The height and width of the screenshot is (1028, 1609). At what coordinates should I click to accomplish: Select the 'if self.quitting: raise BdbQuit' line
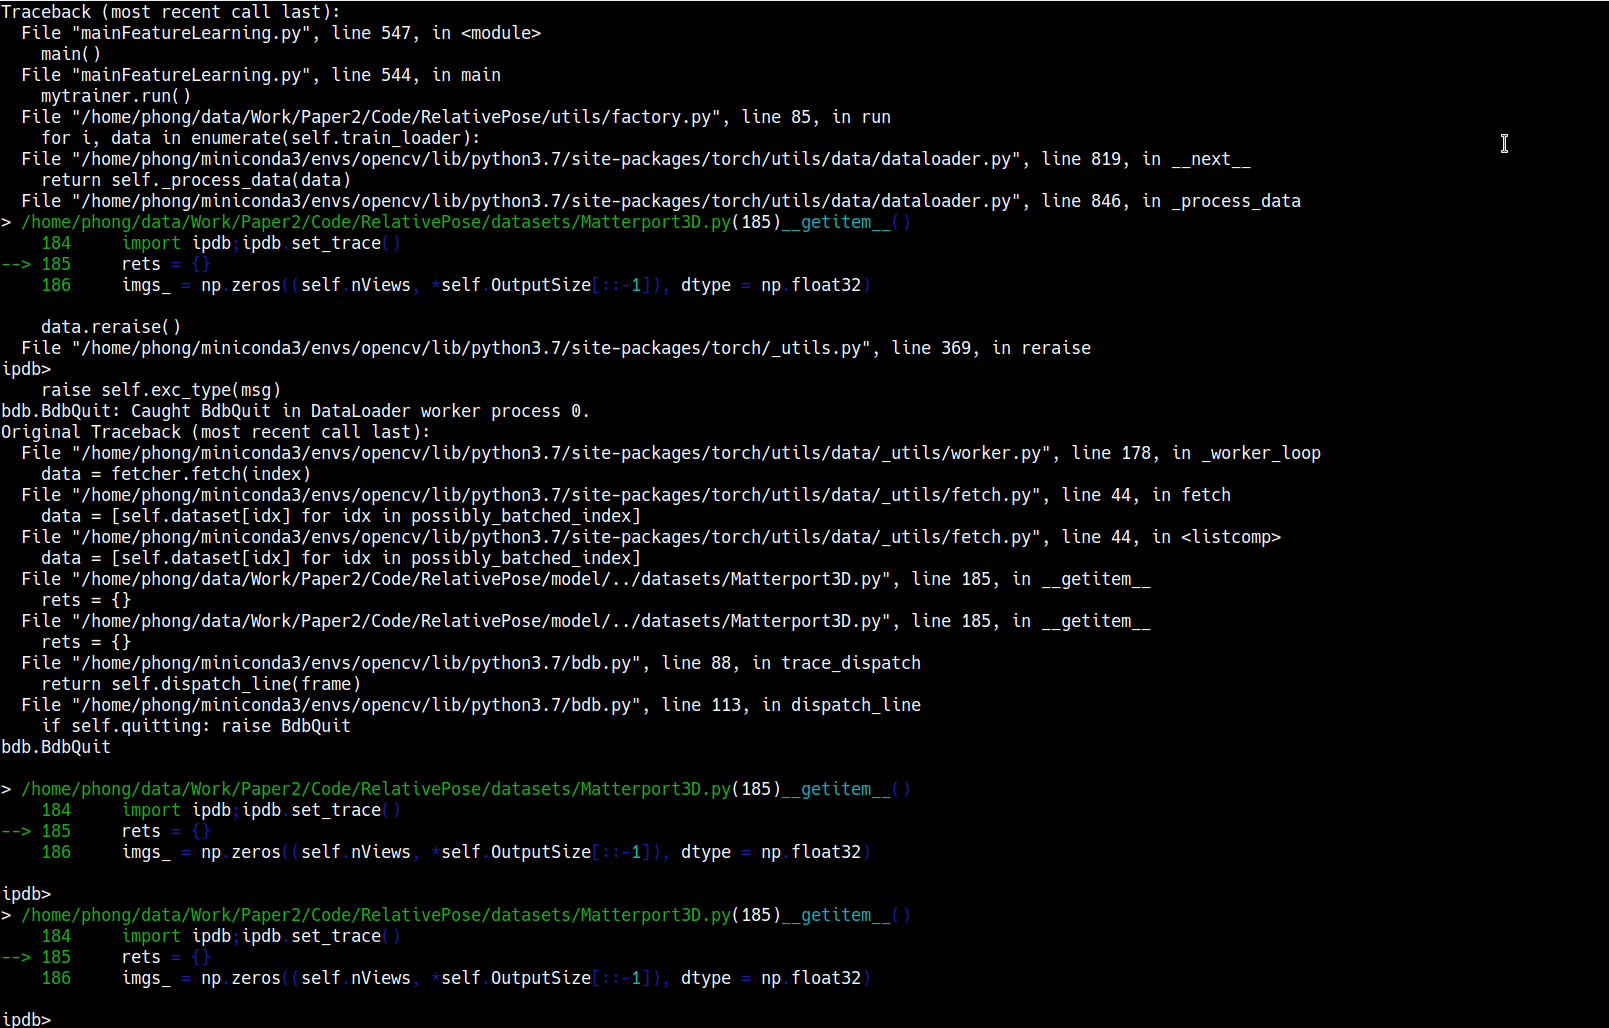click(x=196, y=726)
